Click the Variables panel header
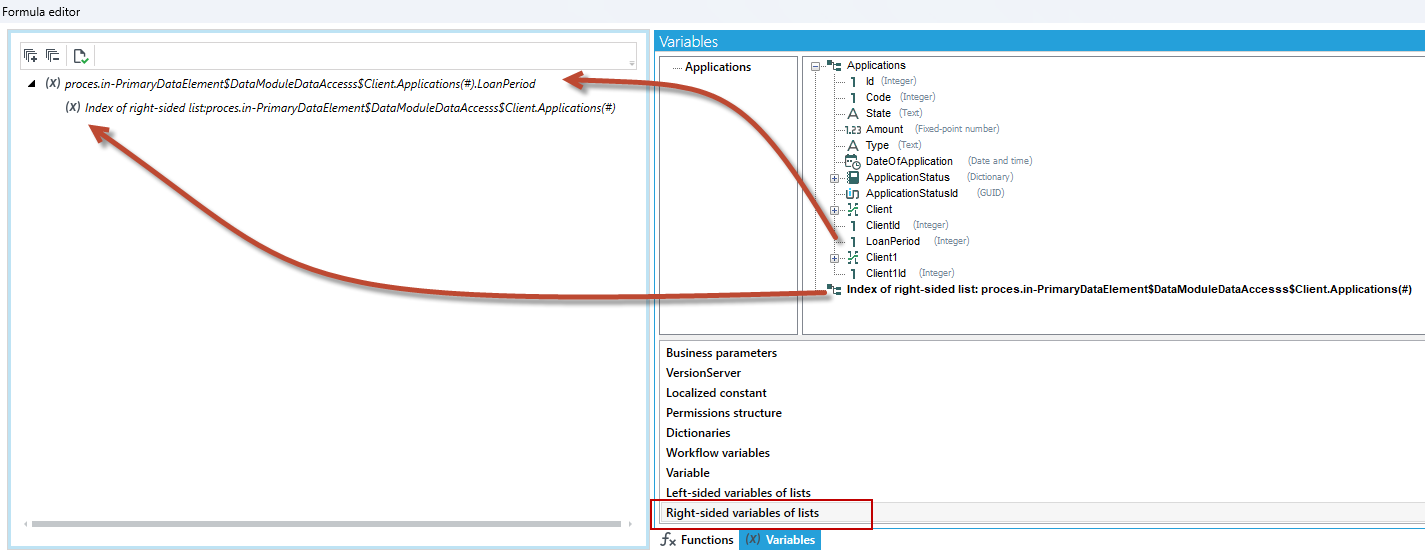Image resolution: width=1425 pixels, height=553 pixels. (x=1040, y=42)
